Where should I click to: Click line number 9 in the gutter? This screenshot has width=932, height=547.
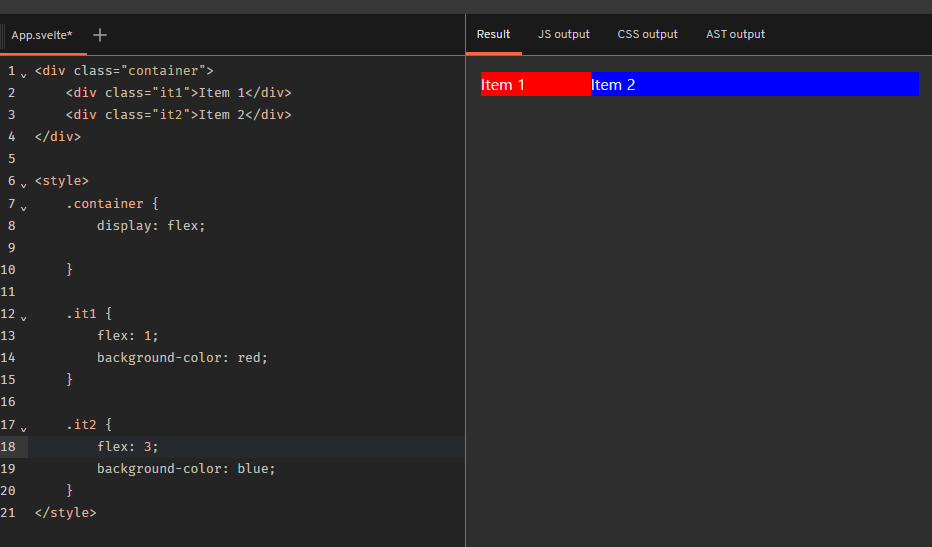click(x=11, y=247)
